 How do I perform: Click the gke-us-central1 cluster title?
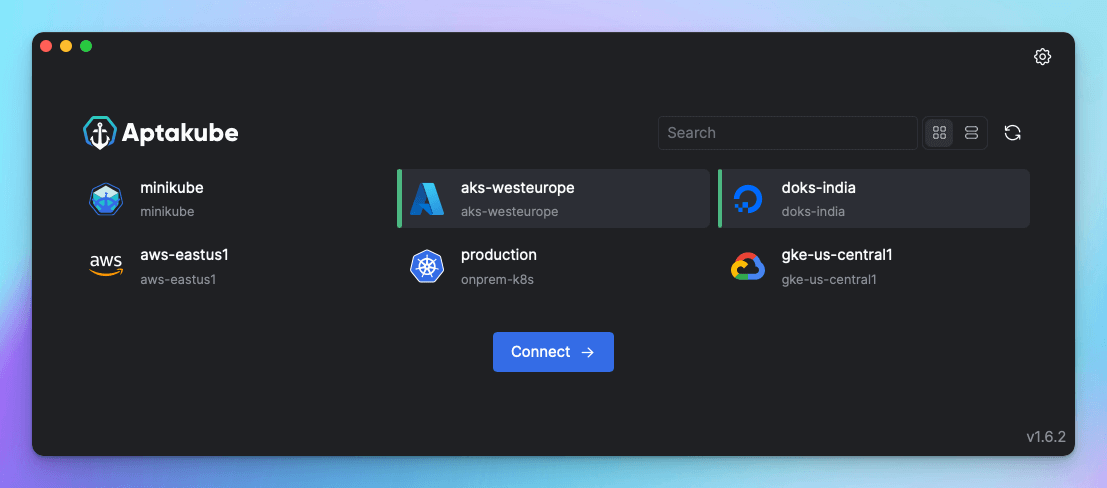pos(837,255)
